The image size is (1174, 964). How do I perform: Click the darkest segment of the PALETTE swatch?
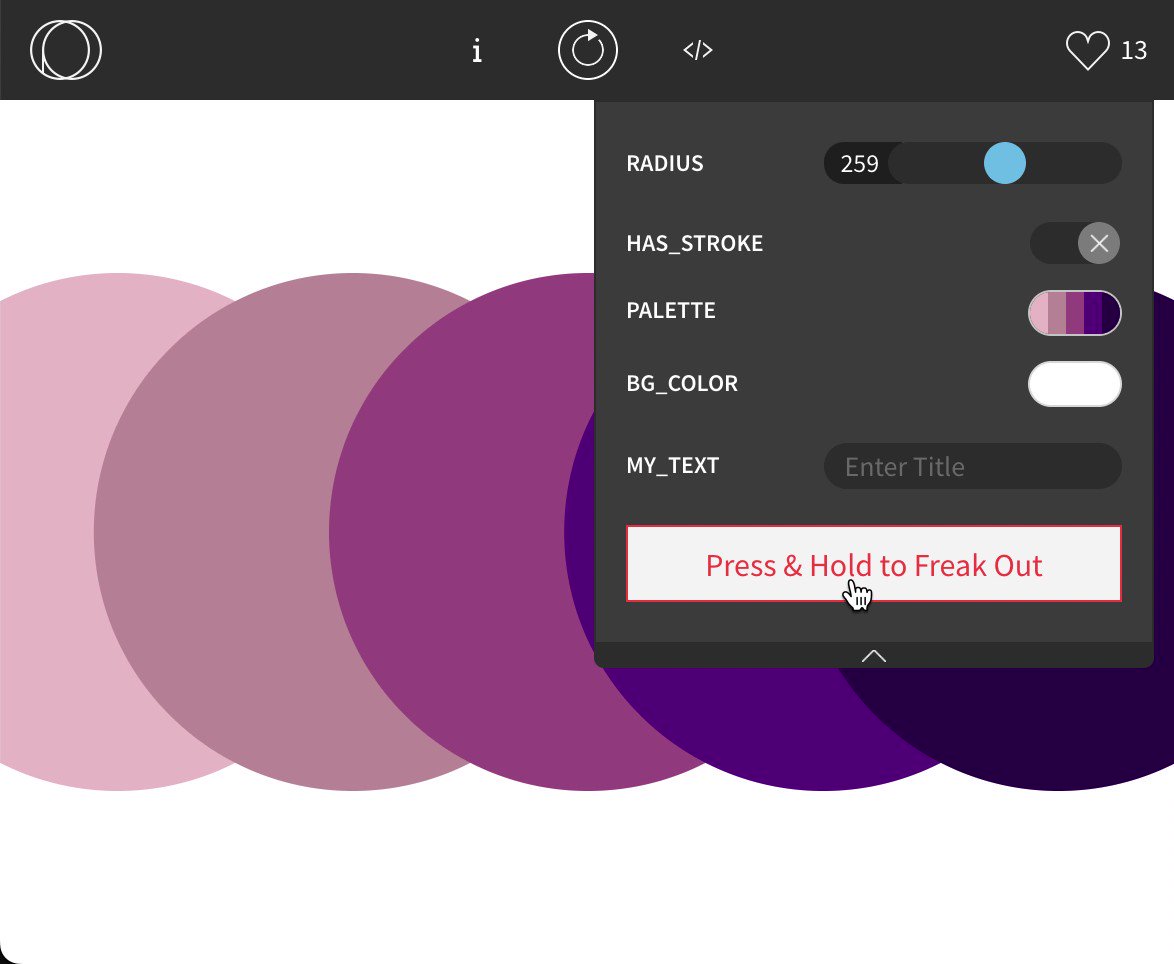pos(1110,312)
